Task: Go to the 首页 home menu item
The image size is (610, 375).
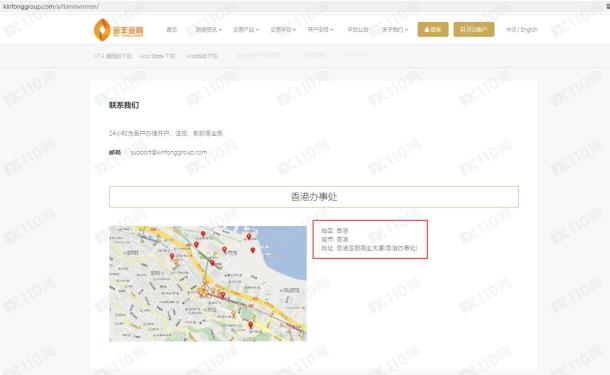Action: (x=172, y=30)
